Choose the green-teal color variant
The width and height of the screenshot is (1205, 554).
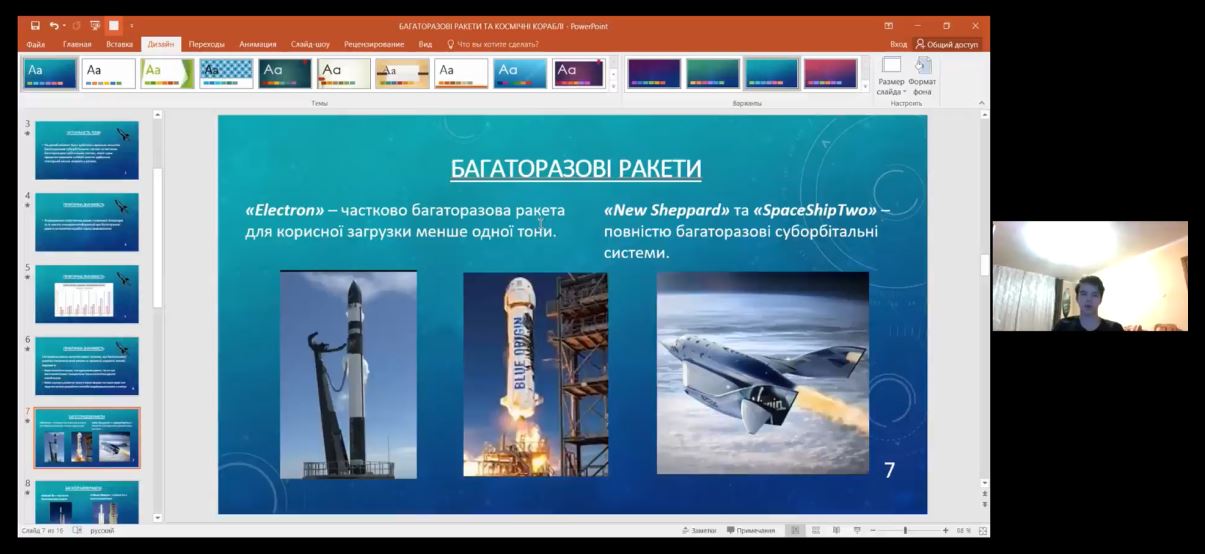tap(713, 74)
